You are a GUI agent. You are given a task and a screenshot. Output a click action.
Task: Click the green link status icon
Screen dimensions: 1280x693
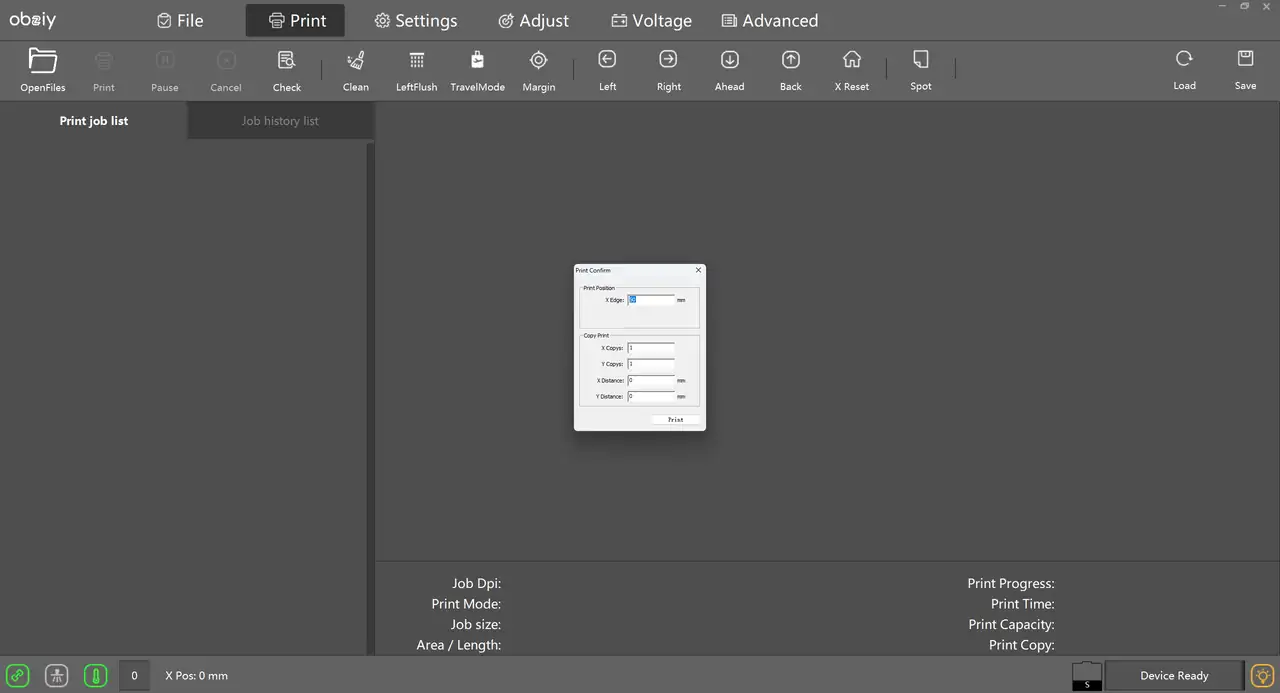[x=17, y=675]
